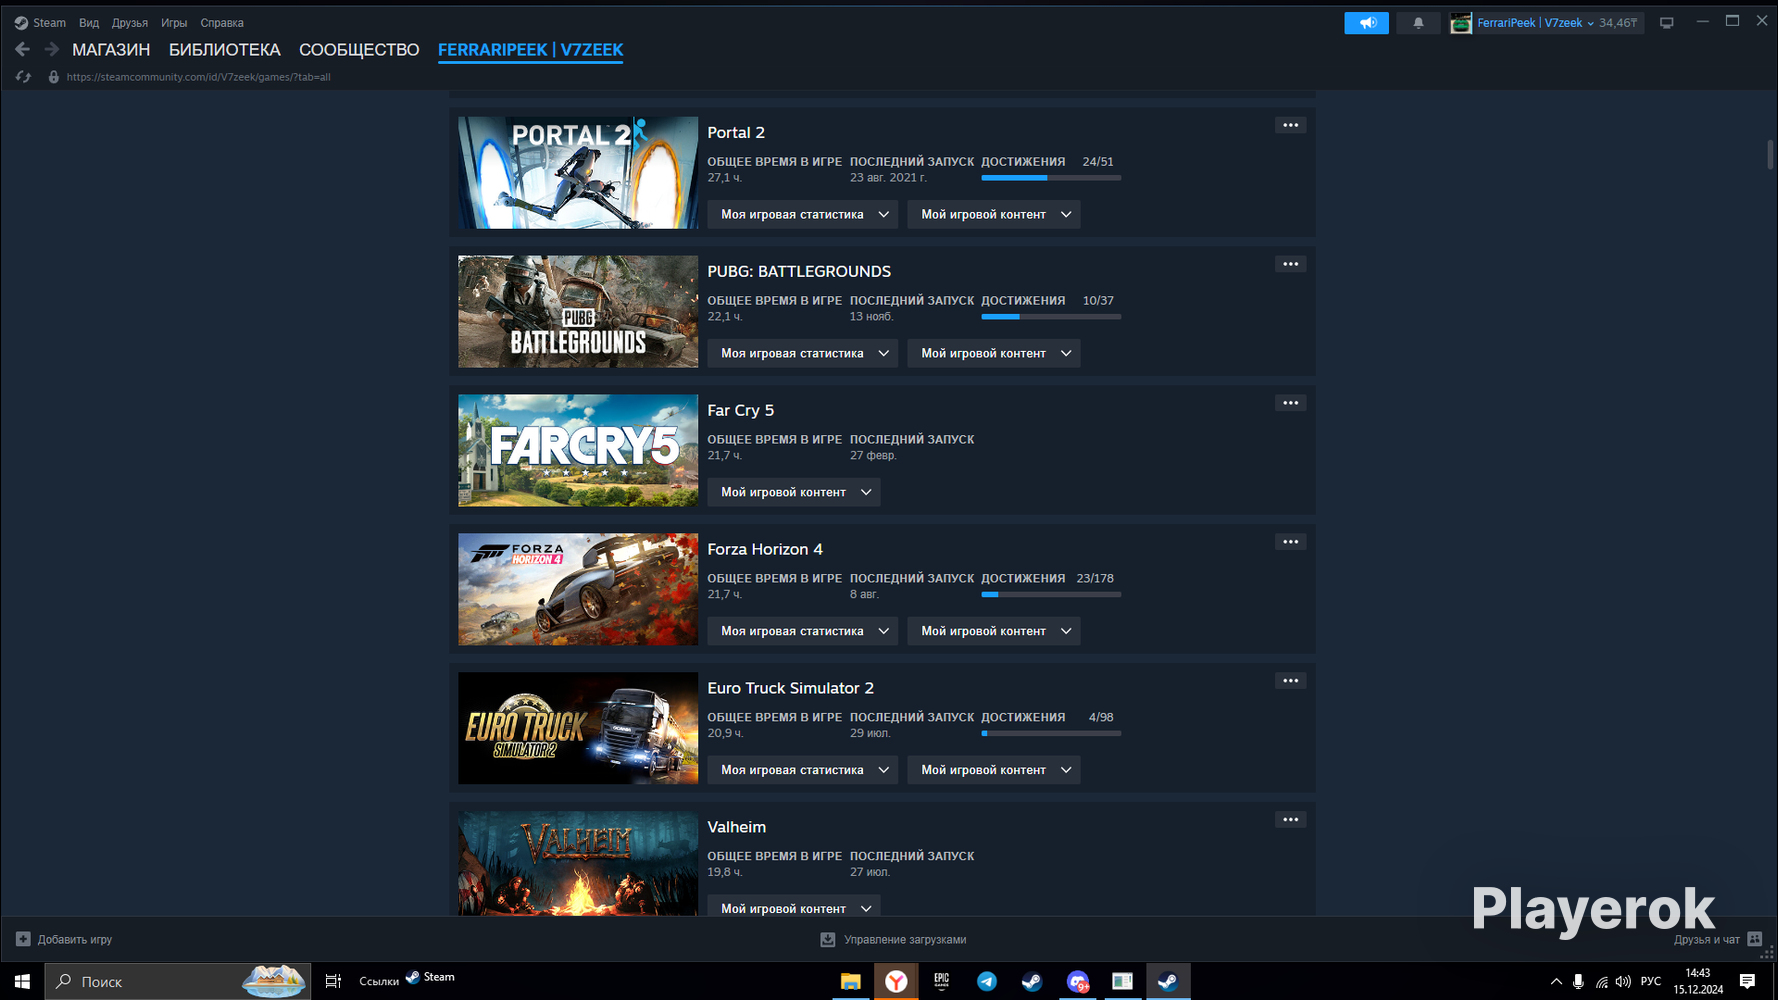Open the Euro Truck Simulator 2 title link
Screen dimensions: 1778x1000
click(791, 688)
